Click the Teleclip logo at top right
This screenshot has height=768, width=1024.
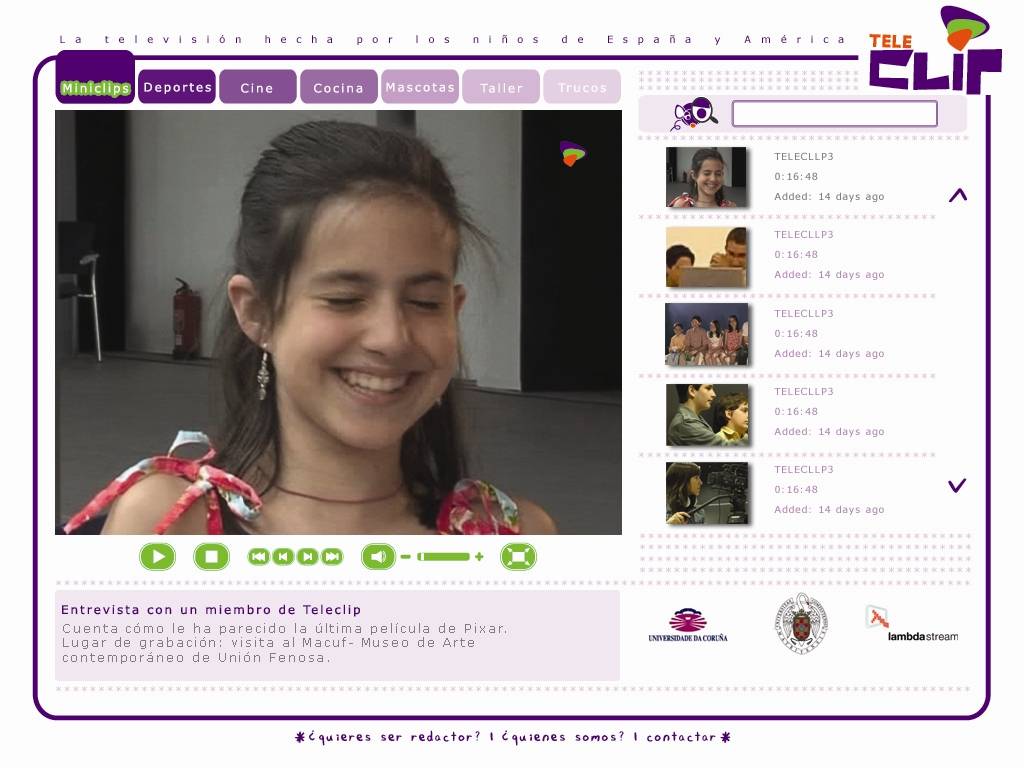935,51
